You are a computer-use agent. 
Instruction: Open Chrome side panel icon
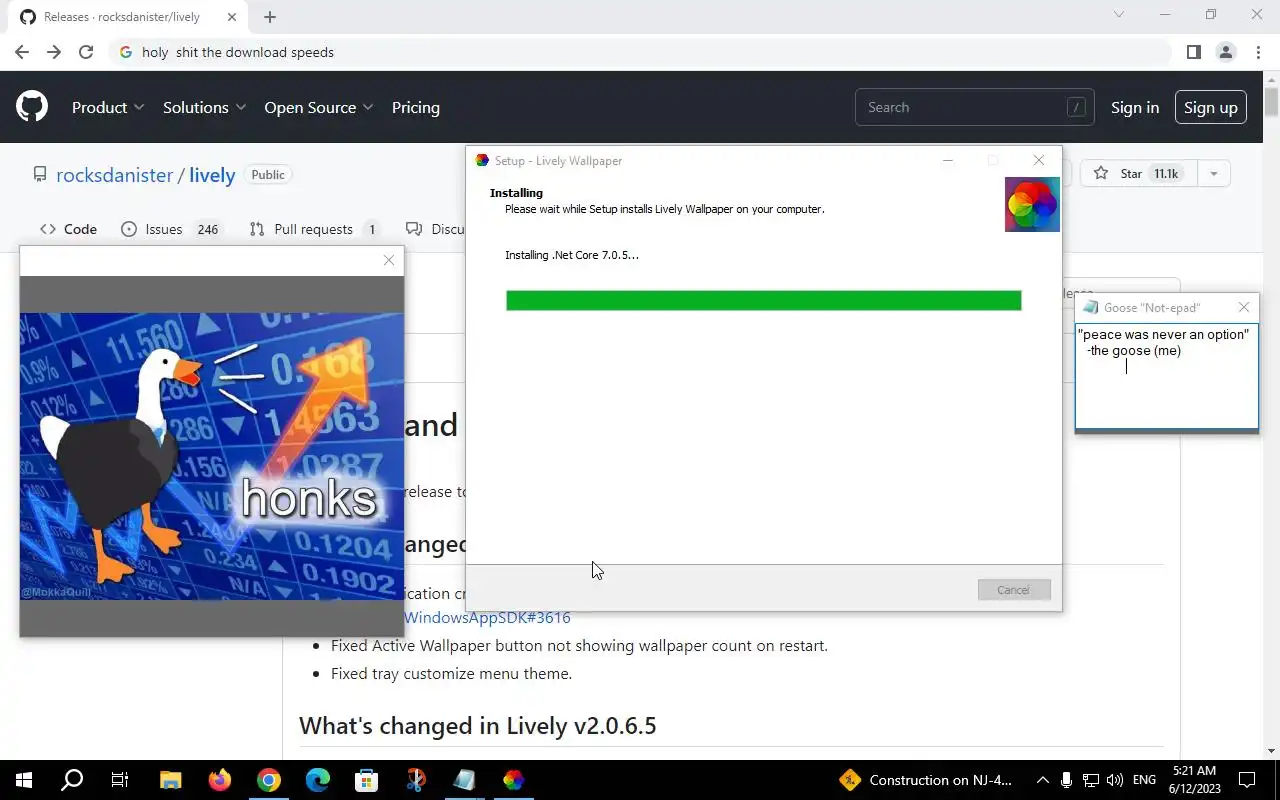coord(1193,52)
